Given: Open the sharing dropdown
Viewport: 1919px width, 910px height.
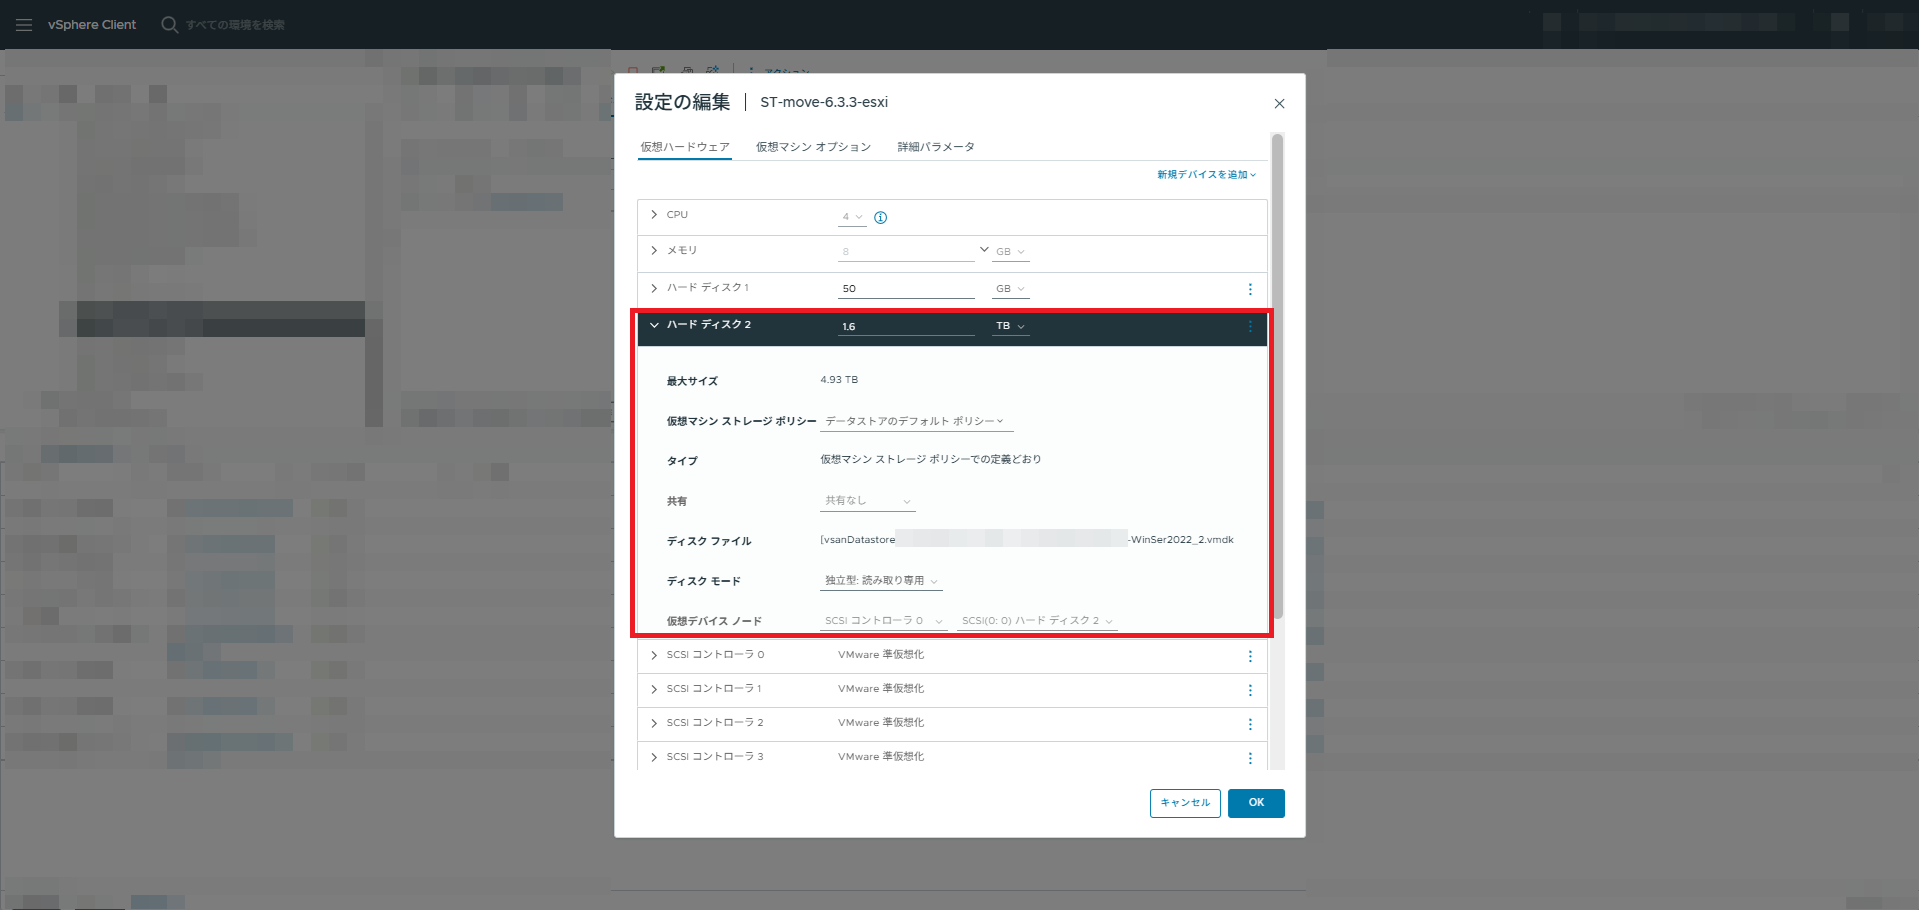Looking at the screenshot, I should [867, 501].
